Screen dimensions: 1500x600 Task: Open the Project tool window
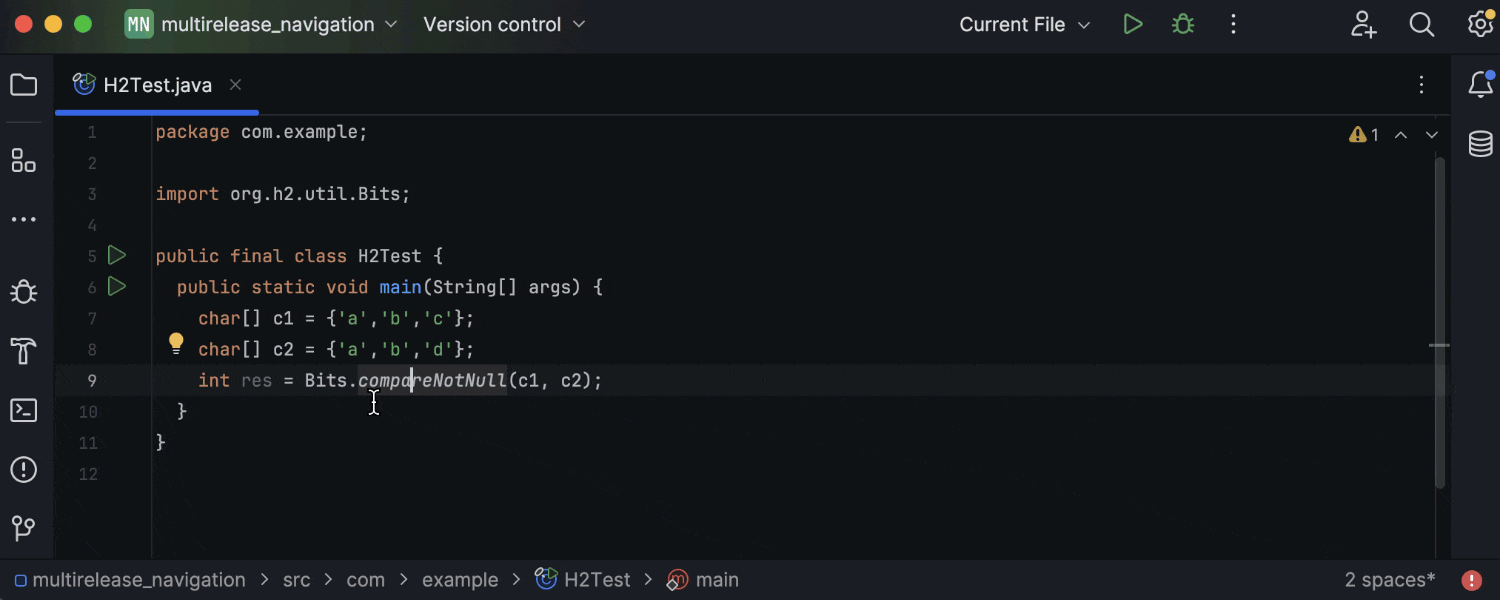(x=23, y=84)
